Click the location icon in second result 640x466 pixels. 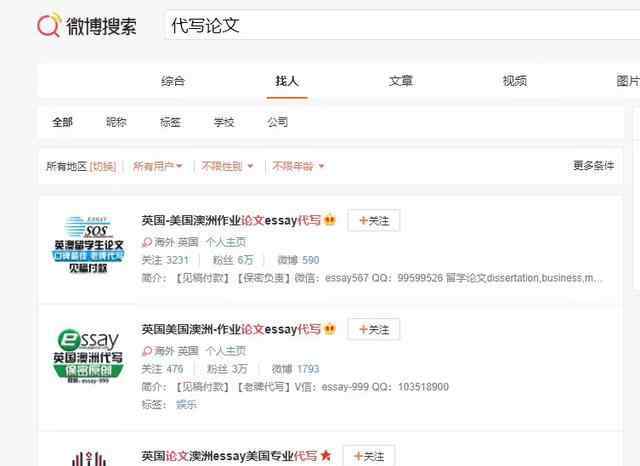click(147, 351)
